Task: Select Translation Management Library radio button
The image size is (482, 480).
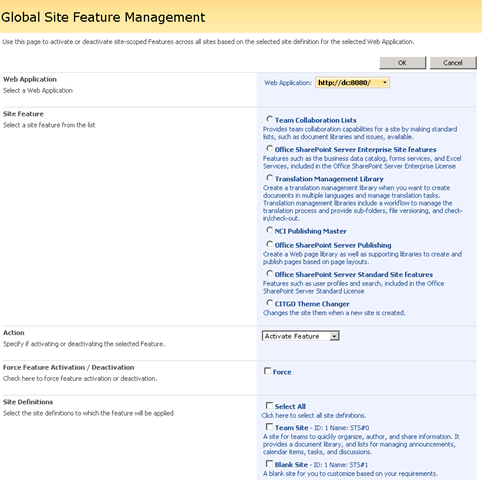Action: 269,178
